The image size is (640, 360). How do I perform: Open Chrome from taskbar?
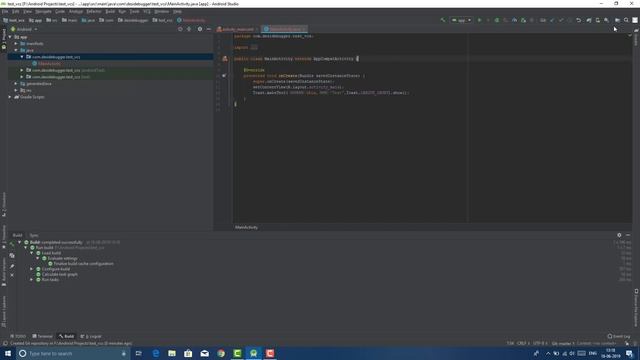click(x=221, y=353)
